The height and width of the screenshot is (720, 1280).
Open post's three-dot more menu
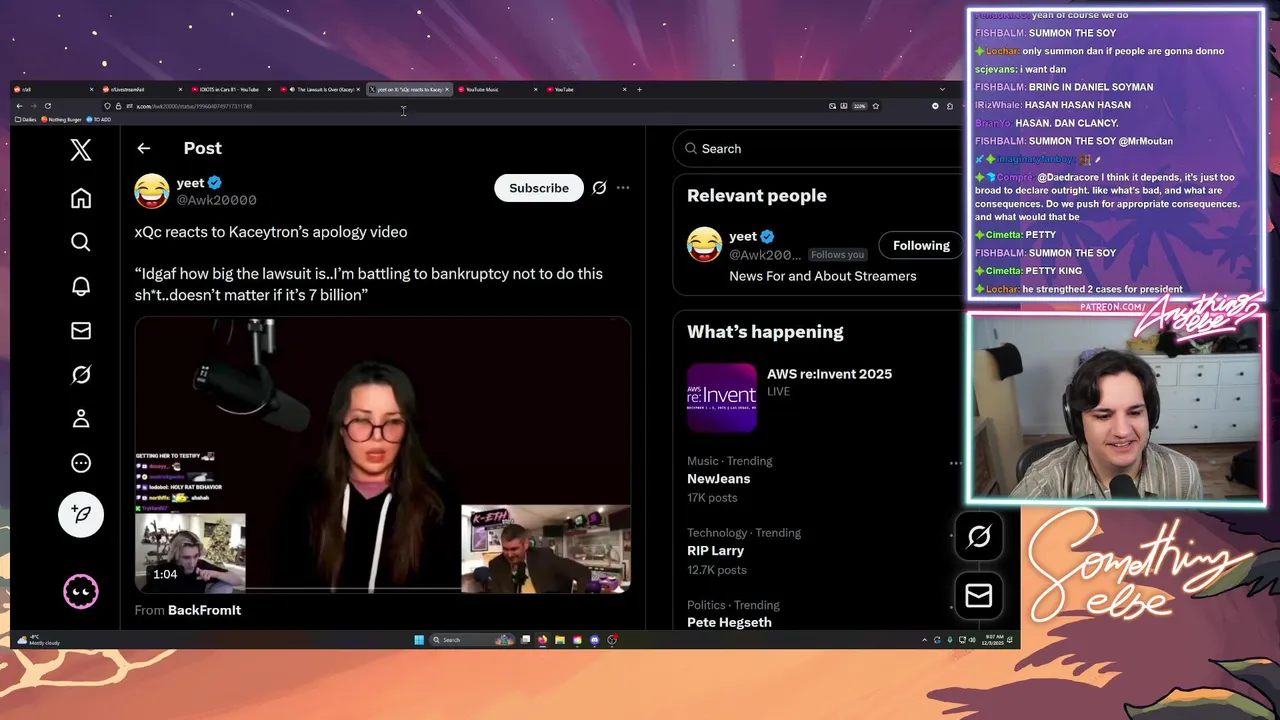click(623, 188)
